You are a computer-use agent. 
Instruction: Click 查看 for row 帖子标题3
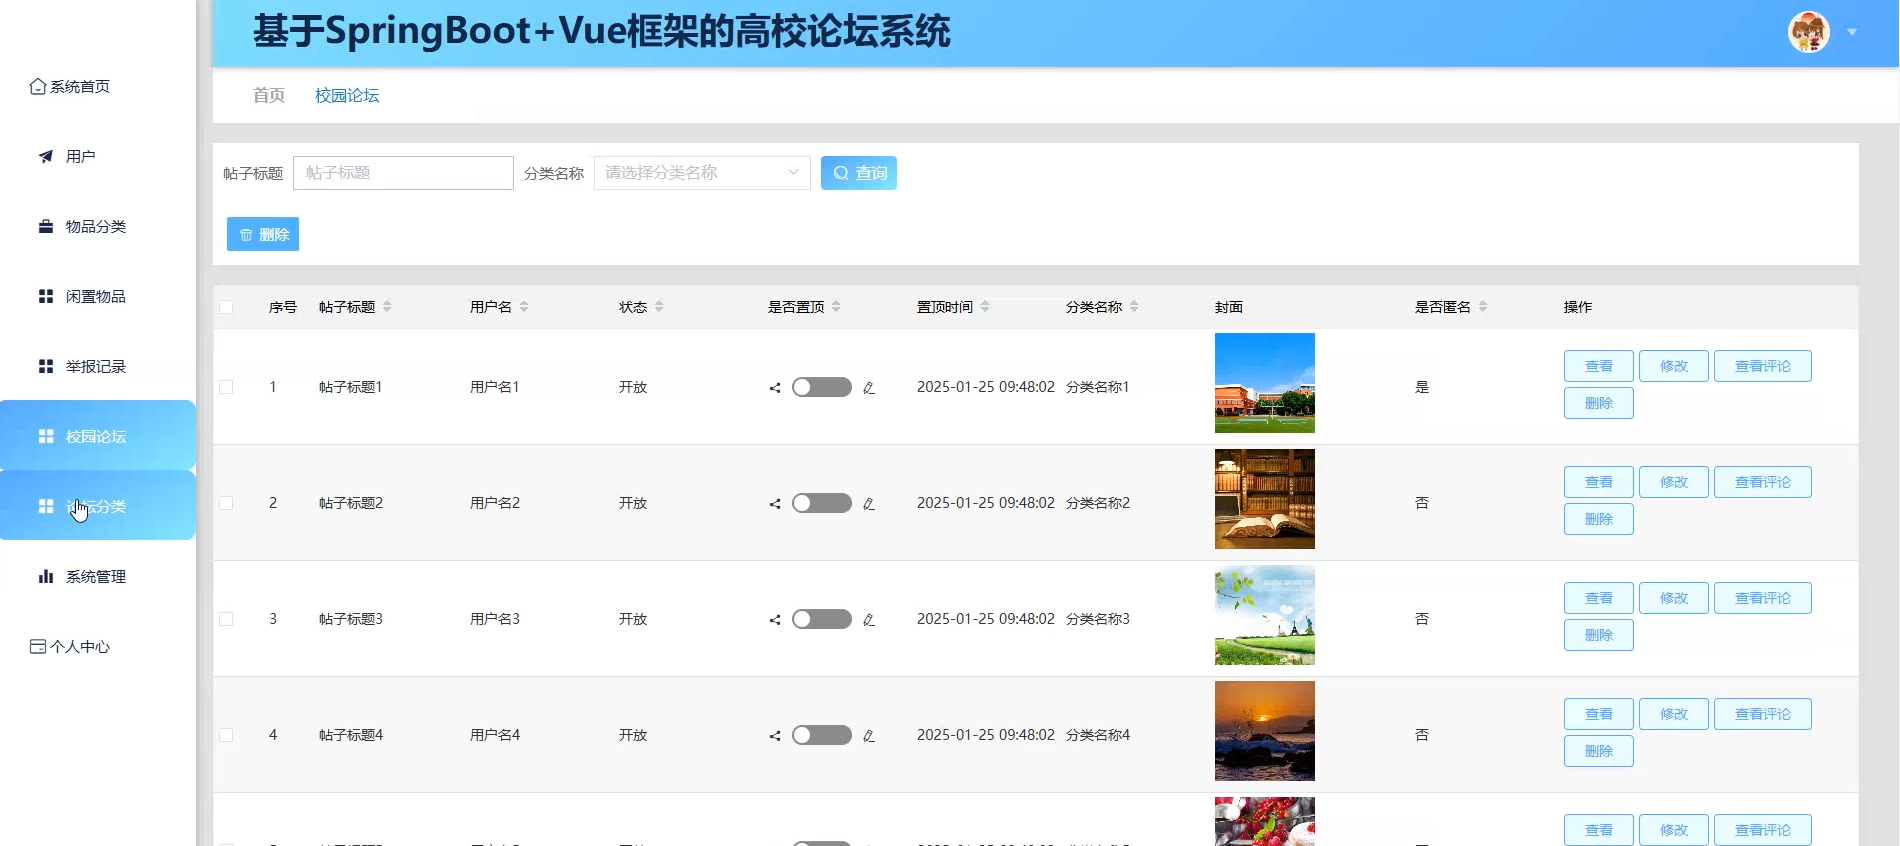pyautogui.click(x=1599, y=598)
